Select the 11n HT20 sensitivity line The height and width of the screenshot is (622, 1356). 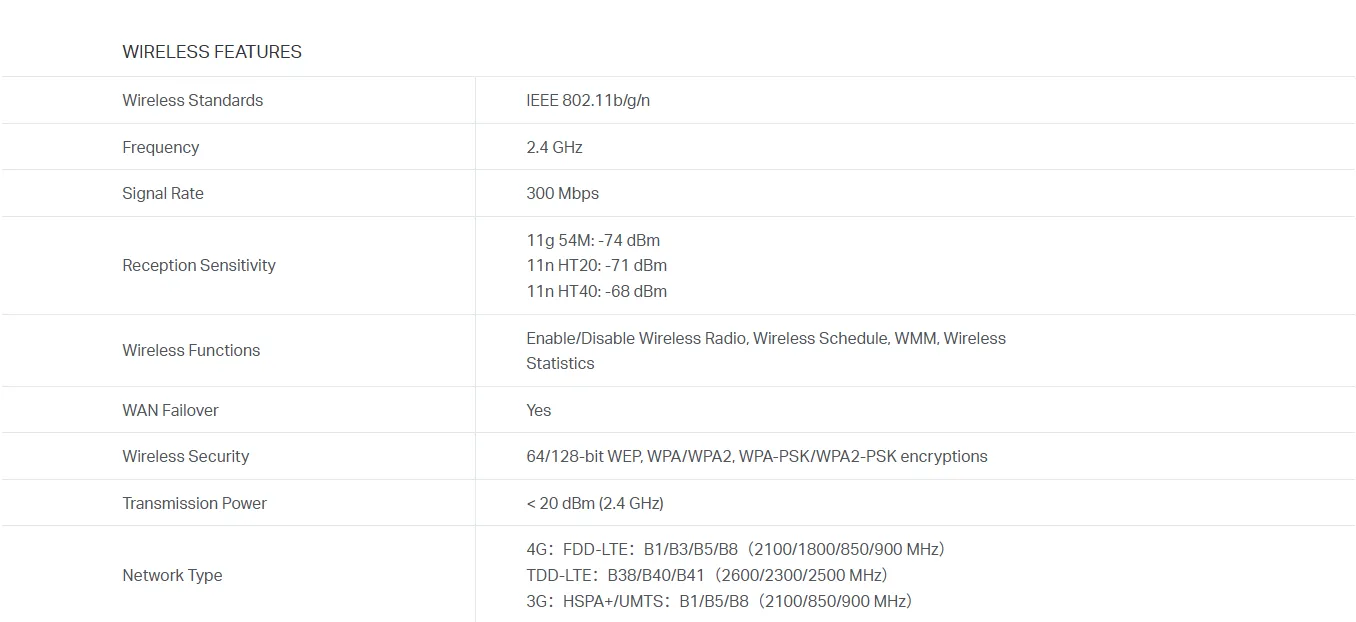597,265
